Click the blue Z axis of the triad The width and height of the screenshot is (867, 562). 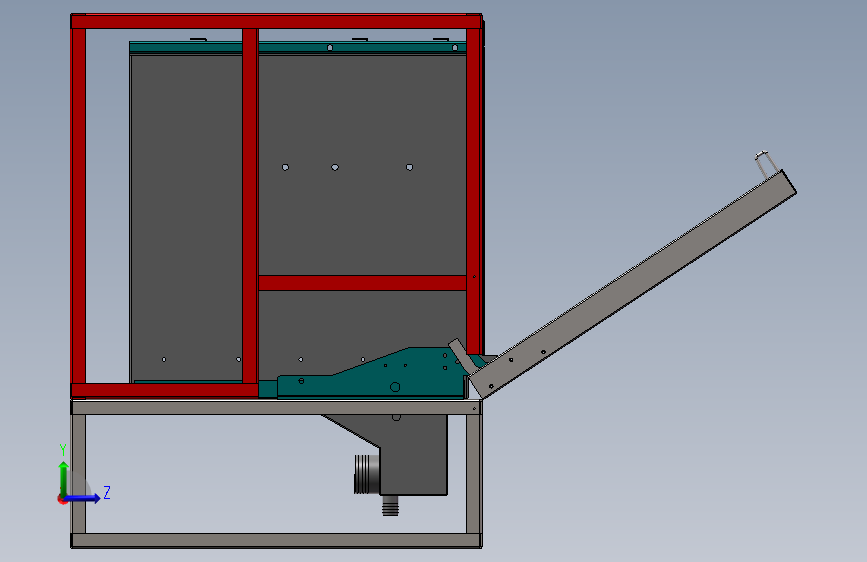(83, 498)
